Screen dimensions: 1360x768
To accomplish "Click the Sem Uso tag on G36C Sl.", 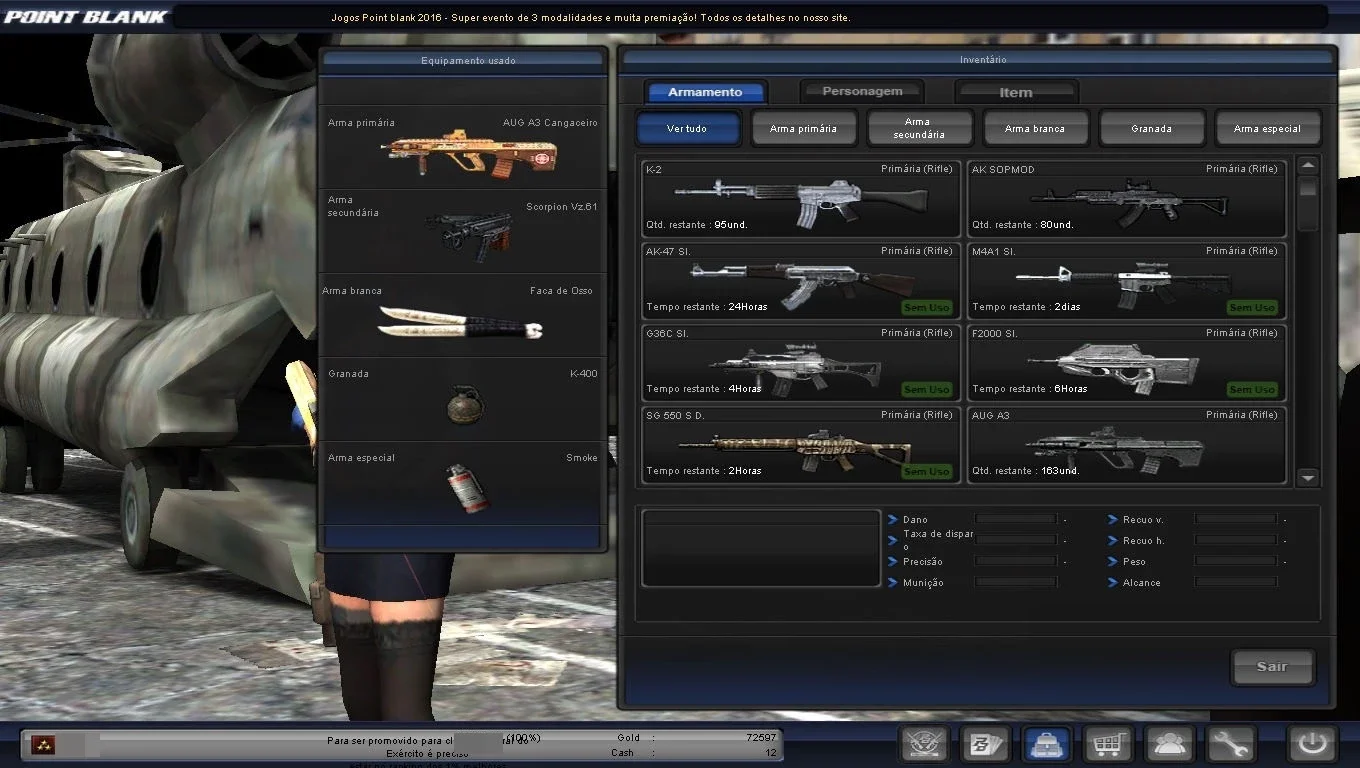I will pyautogui.click(x=927, y=389).
